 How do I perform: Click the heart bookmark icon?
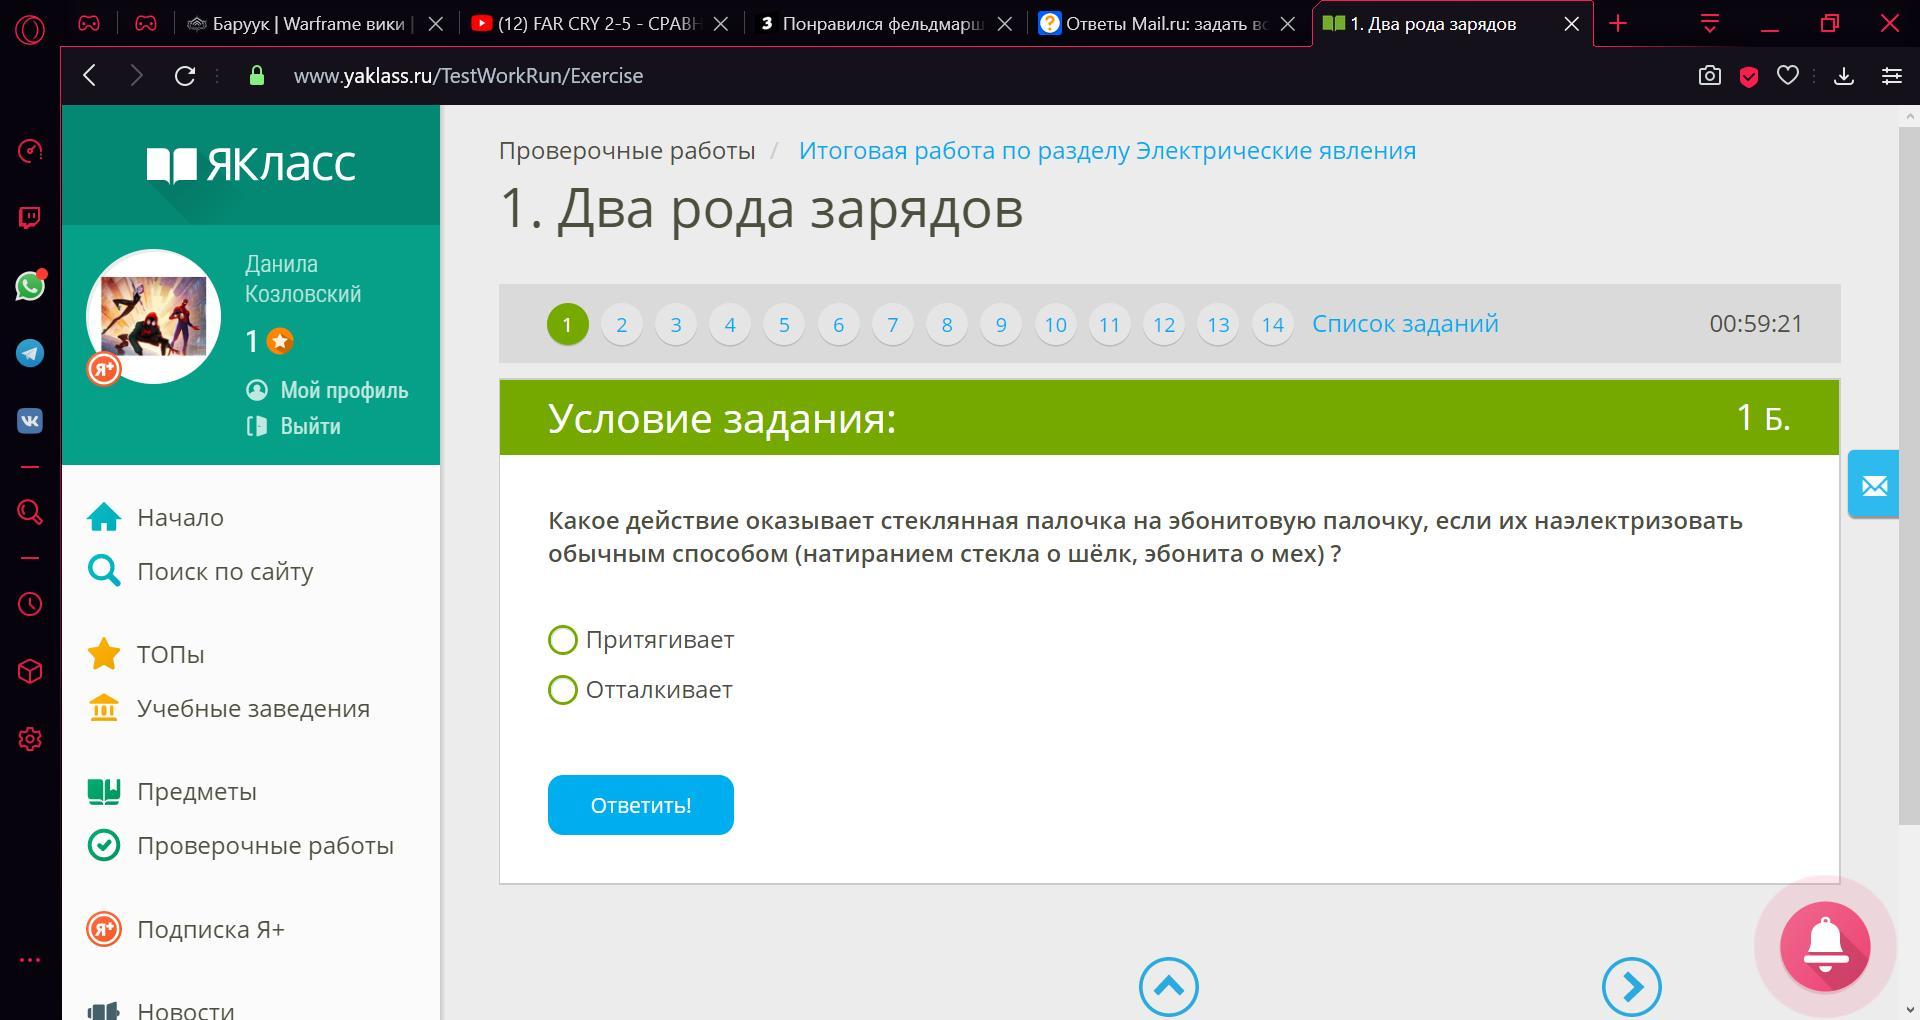(1788, 75)
